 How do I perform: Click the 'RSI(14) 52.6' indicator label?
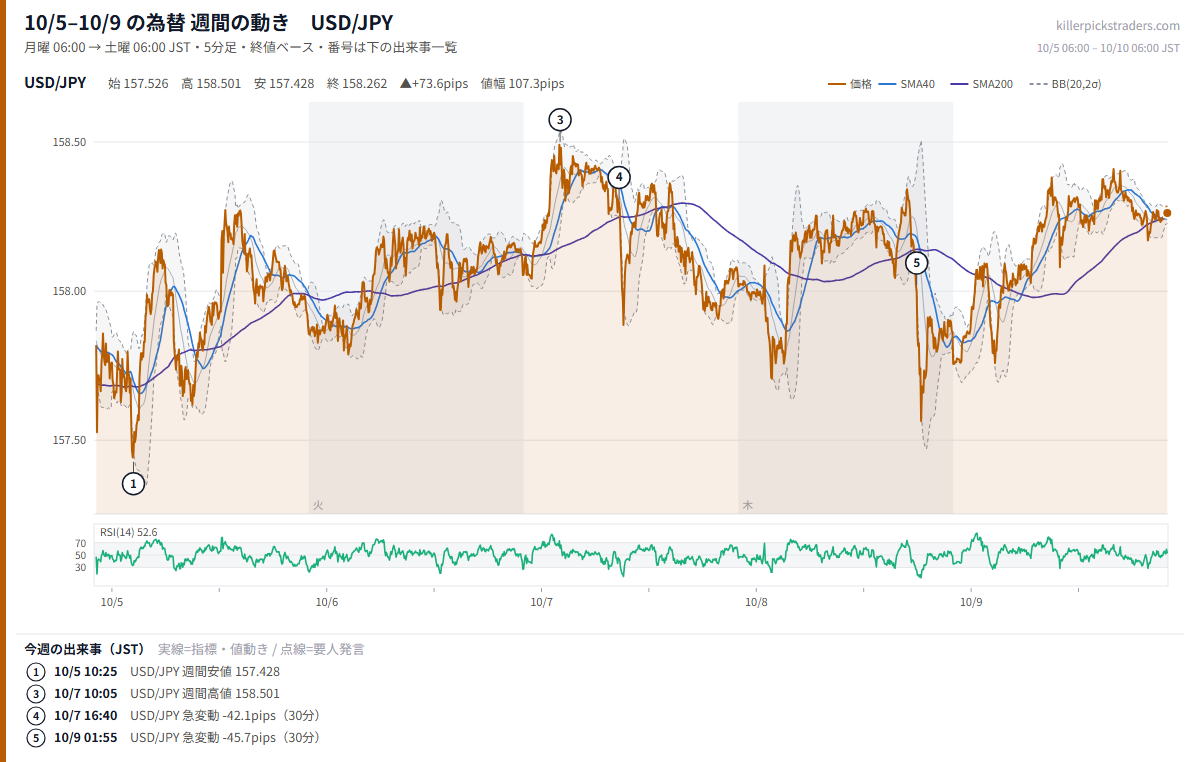128,532
